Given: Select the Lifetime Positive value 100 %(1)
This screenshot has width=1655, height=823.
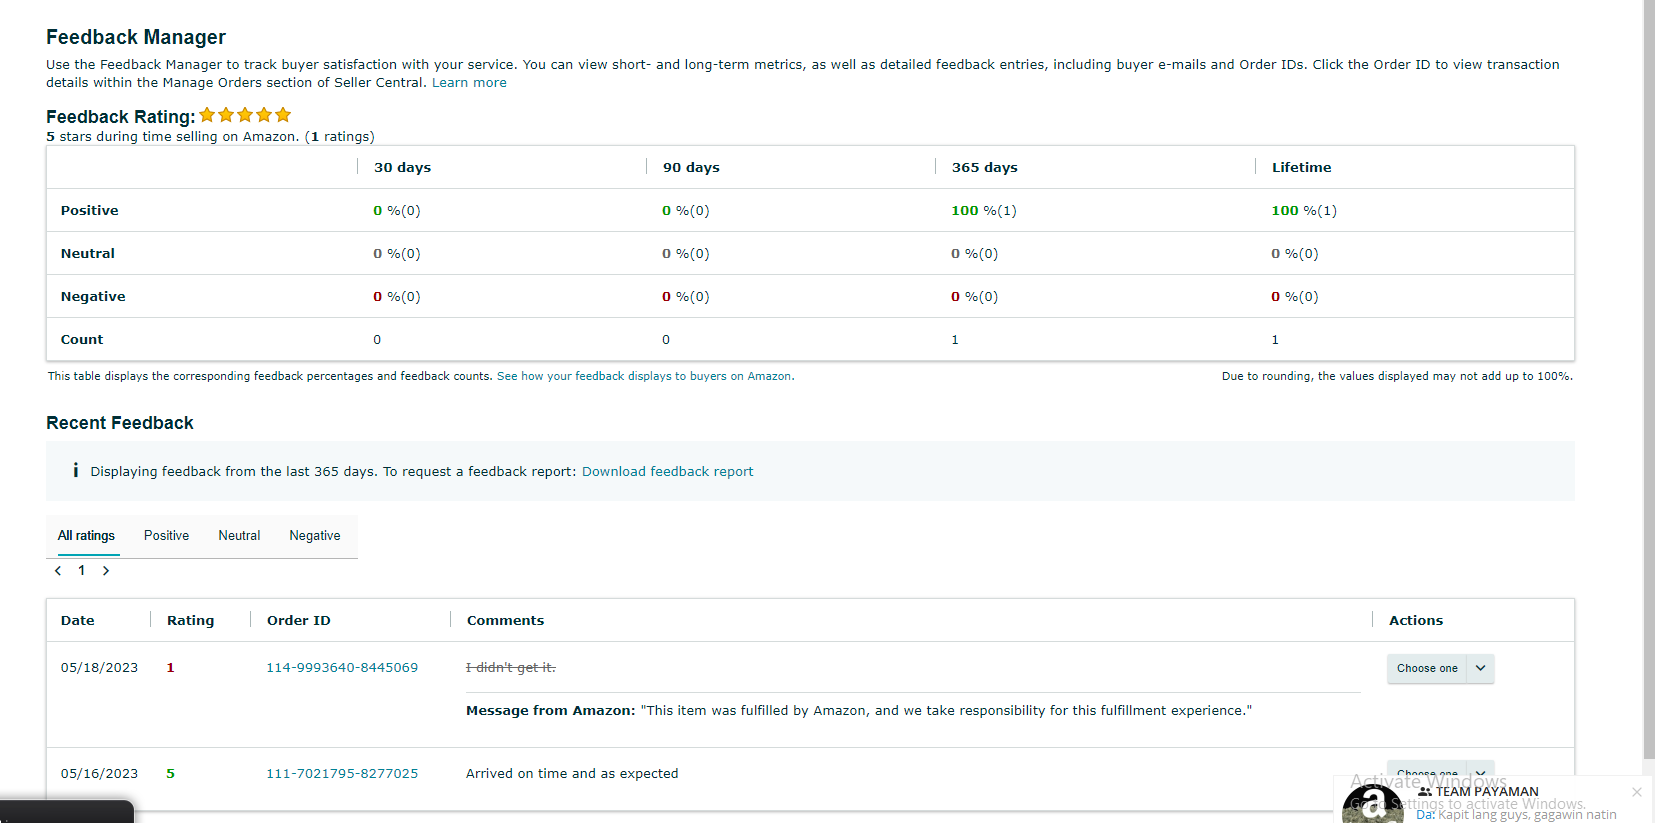Looking at the screenshot, I should (x=1304, y=210).
